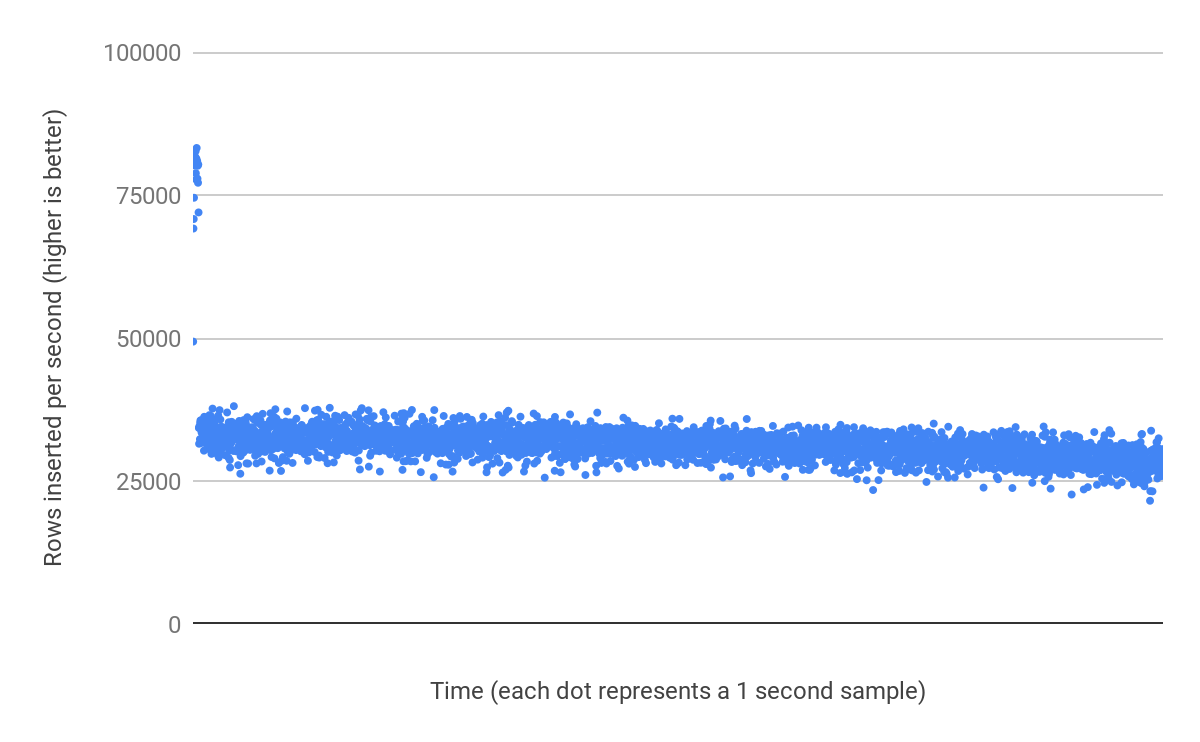This screenshot has height=742, width=1200.
Task: Click the 50000 y-axis tick label
Action: (x=148, y=339)
